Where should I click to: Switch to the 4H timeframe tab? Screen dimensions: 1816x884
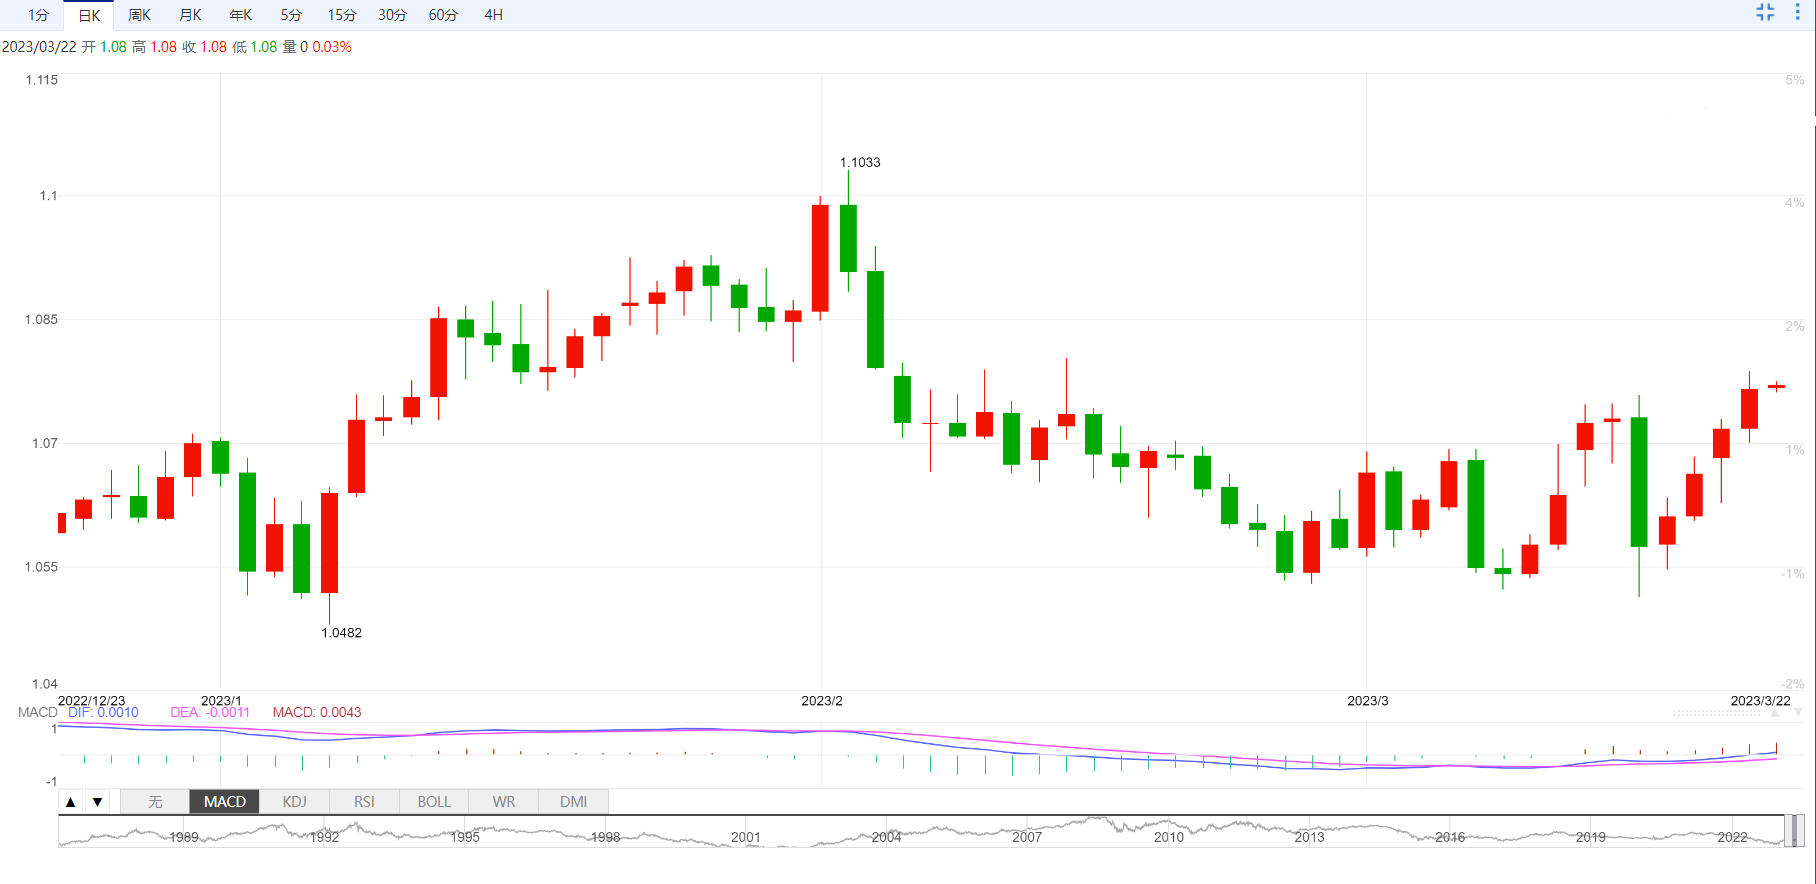pyautogui.click(x=493, y=15)
